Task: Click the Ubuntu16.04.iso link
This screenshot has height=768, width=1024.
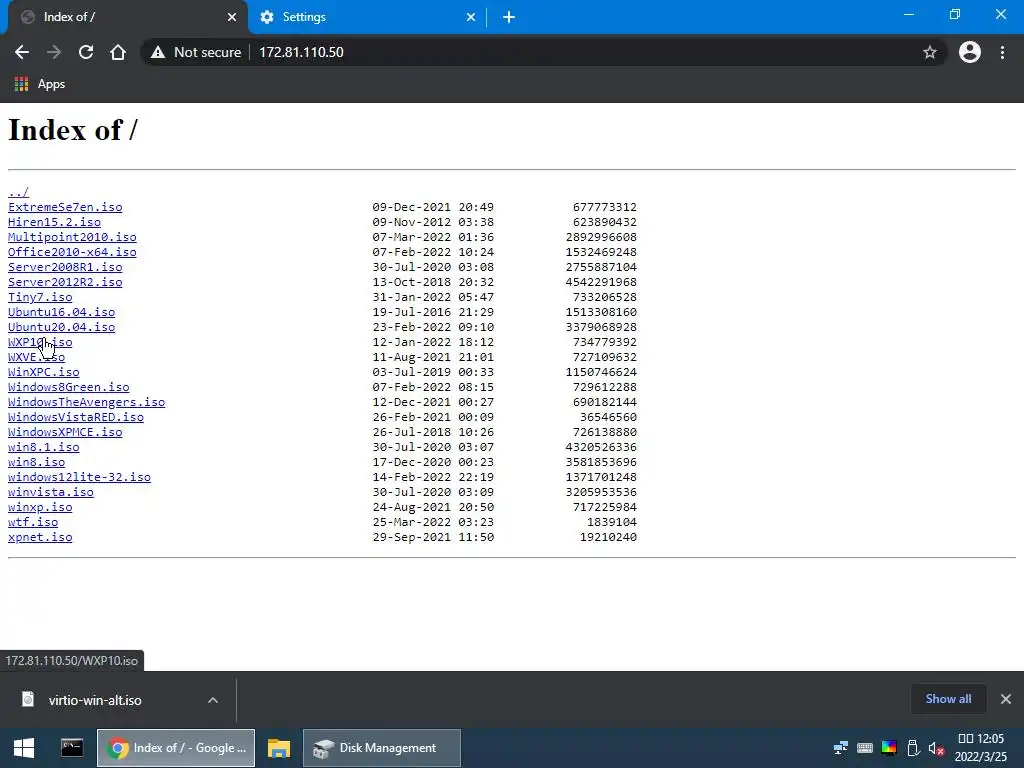Action: 61,312
